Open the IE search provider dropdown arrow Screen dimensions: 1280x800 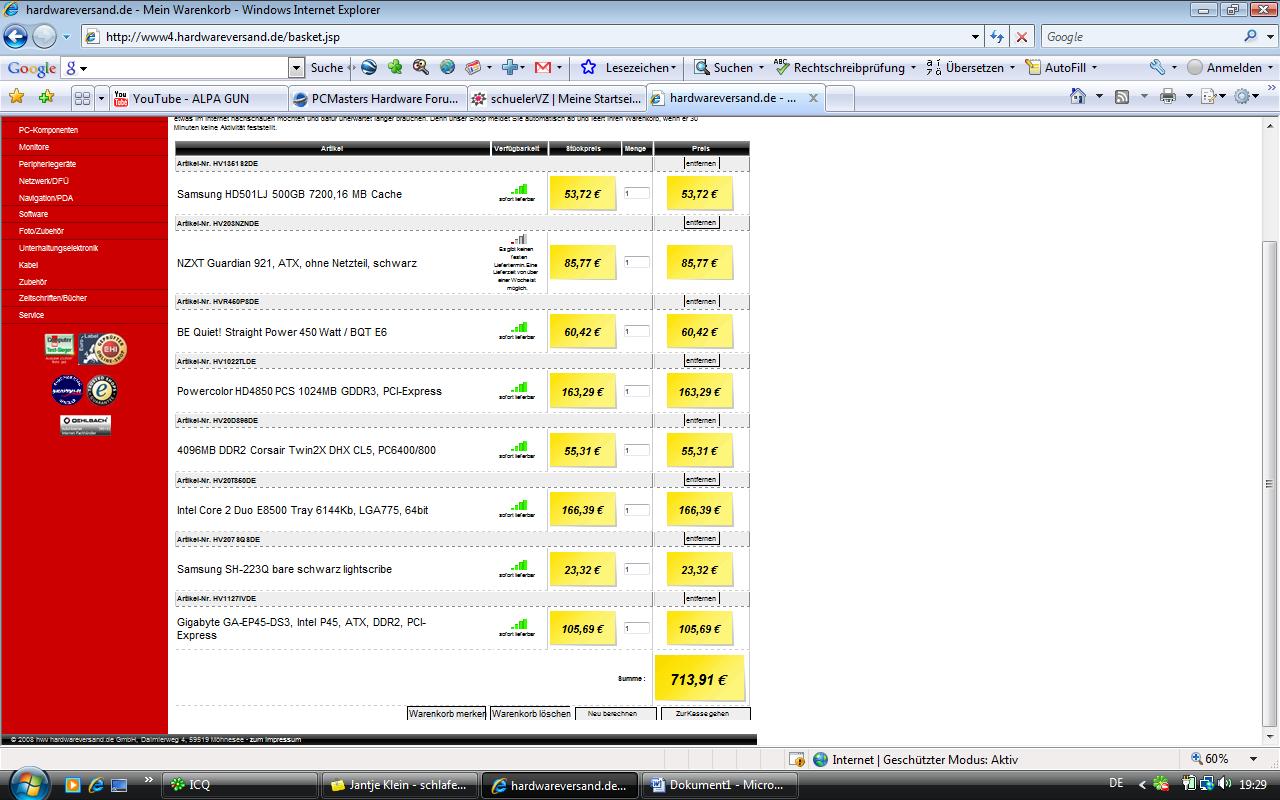[1270, 37]
